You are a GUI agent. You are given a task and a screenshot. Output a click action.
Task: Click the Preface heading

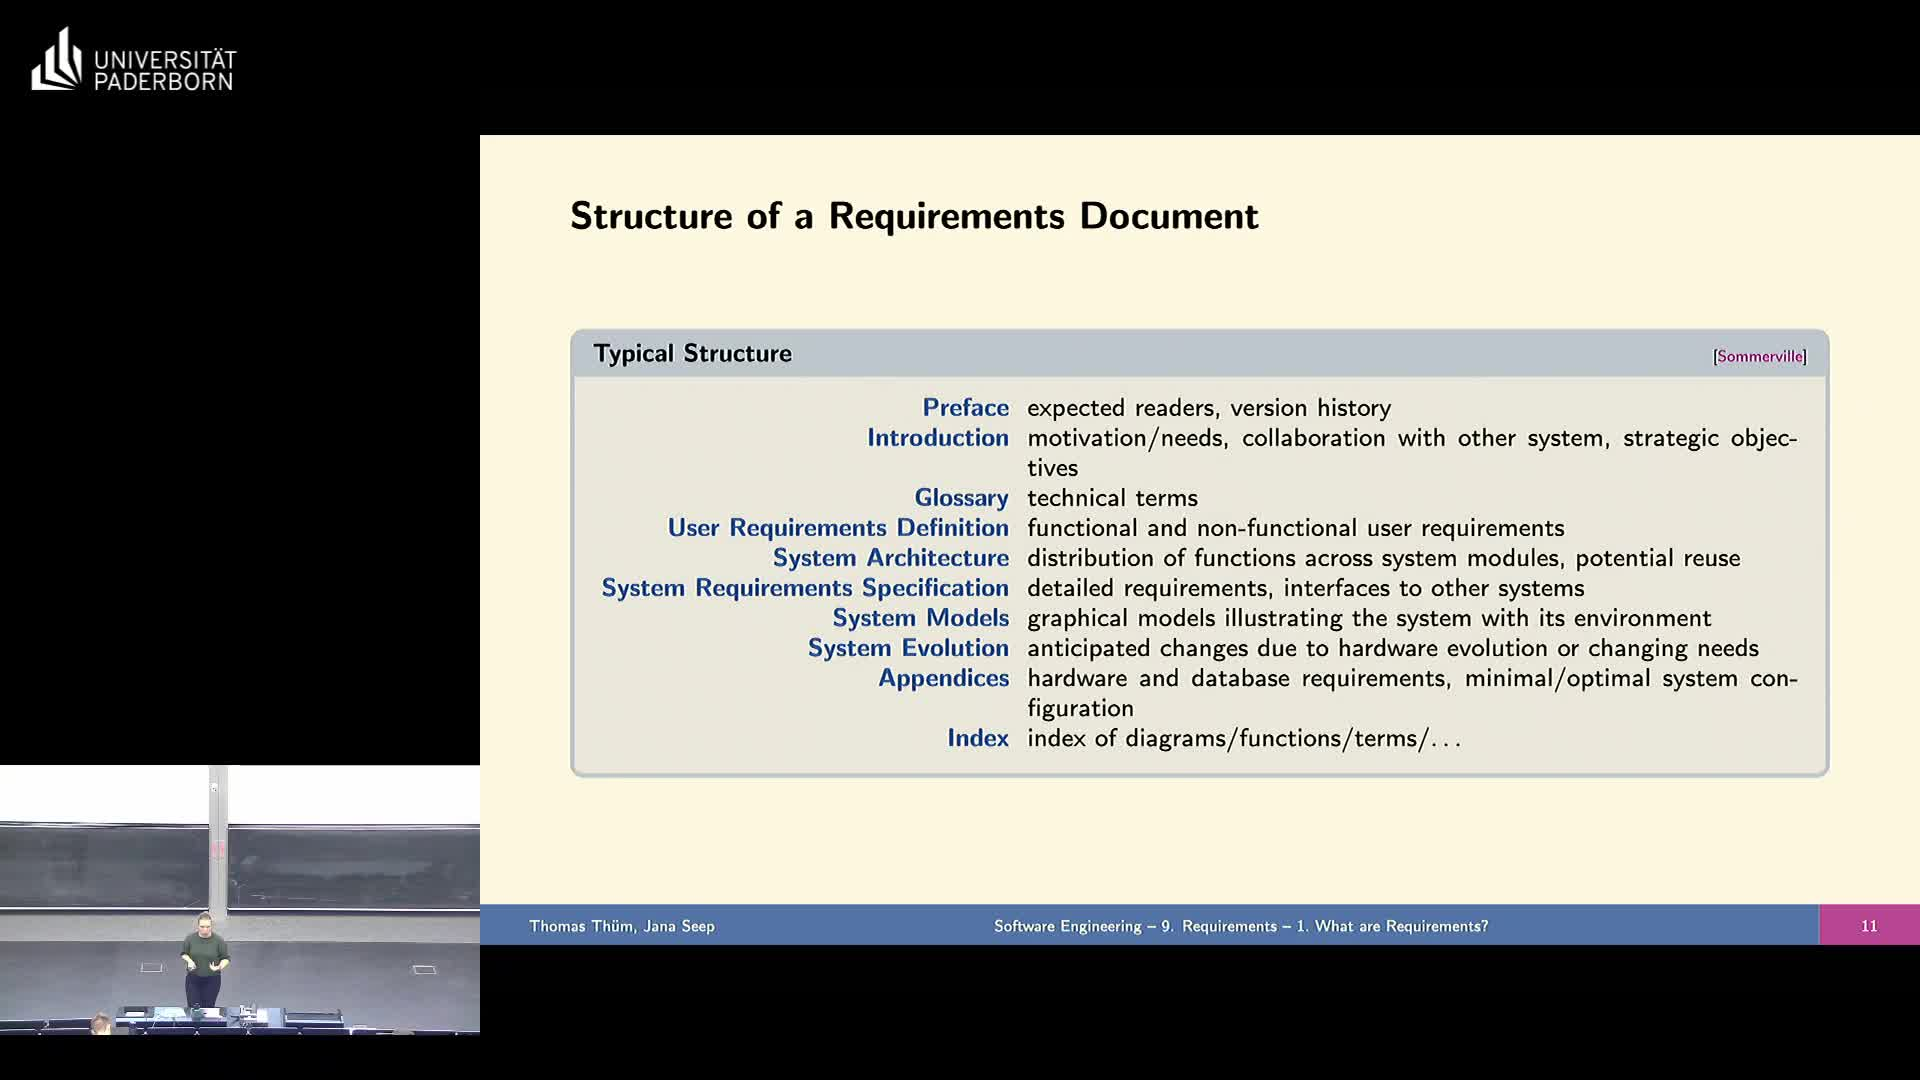click(x=965, y=407)
